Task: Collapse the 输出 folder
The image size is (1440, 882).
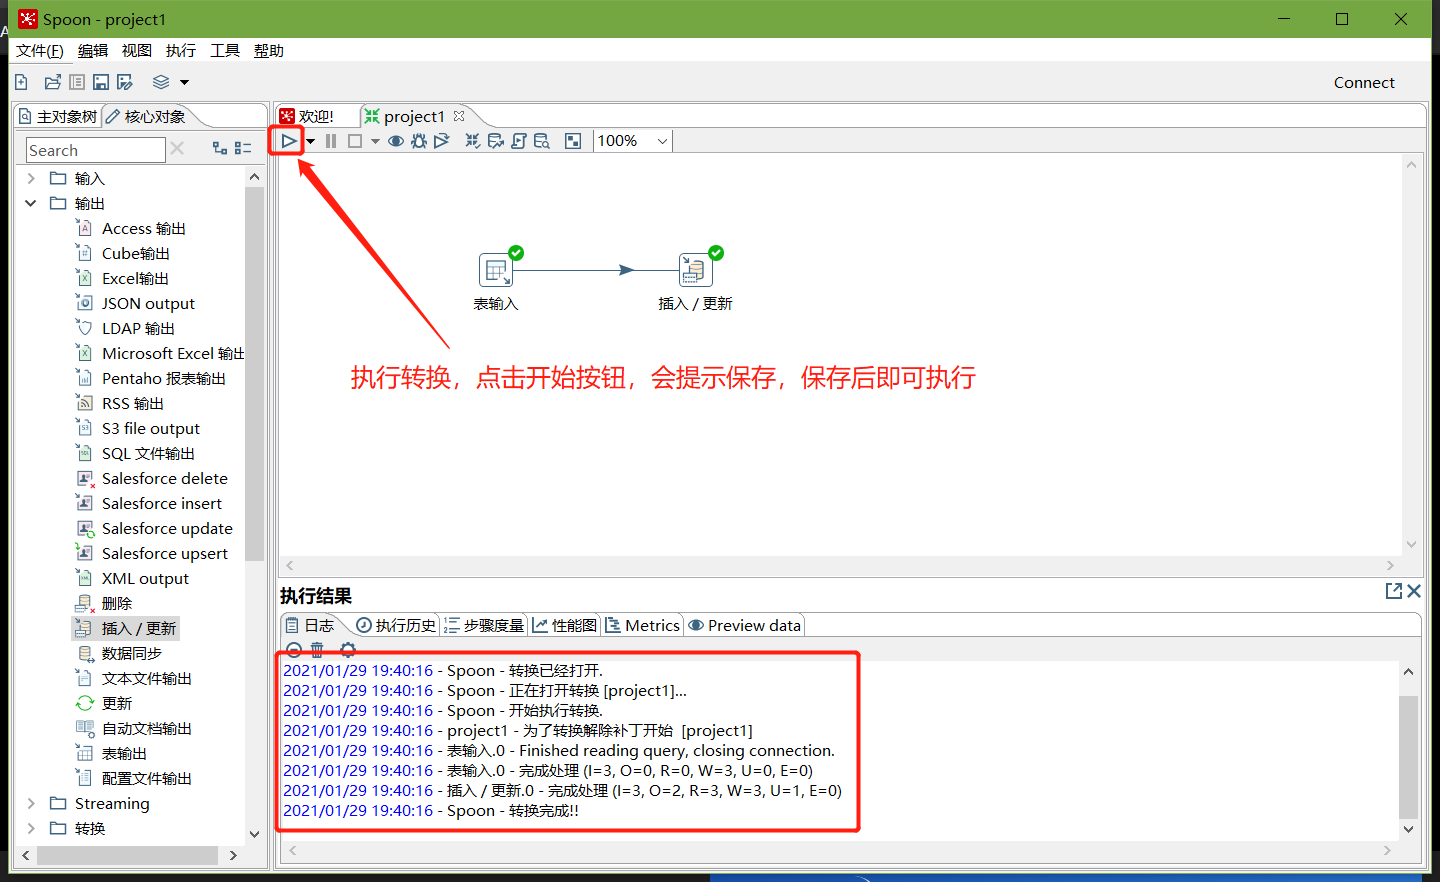Action: 31,203
